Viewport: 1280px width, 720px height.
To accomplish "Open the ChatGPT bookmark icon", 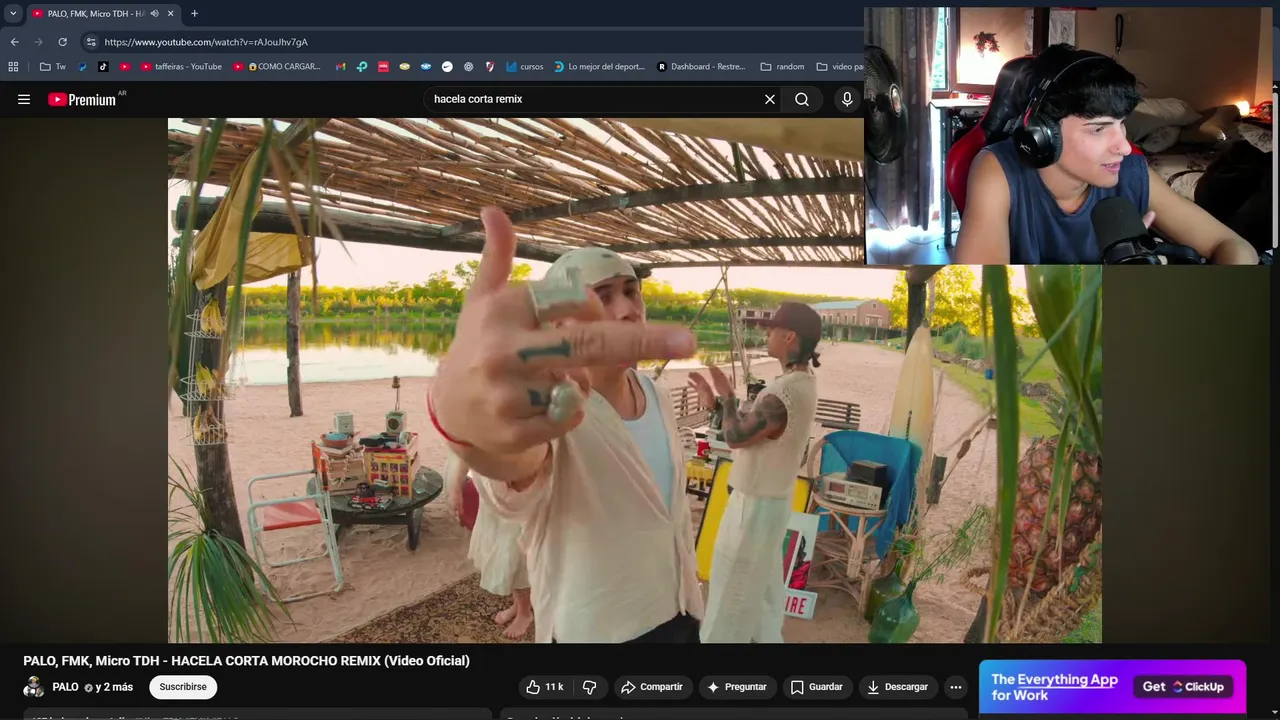I will [x=468, y=67].
